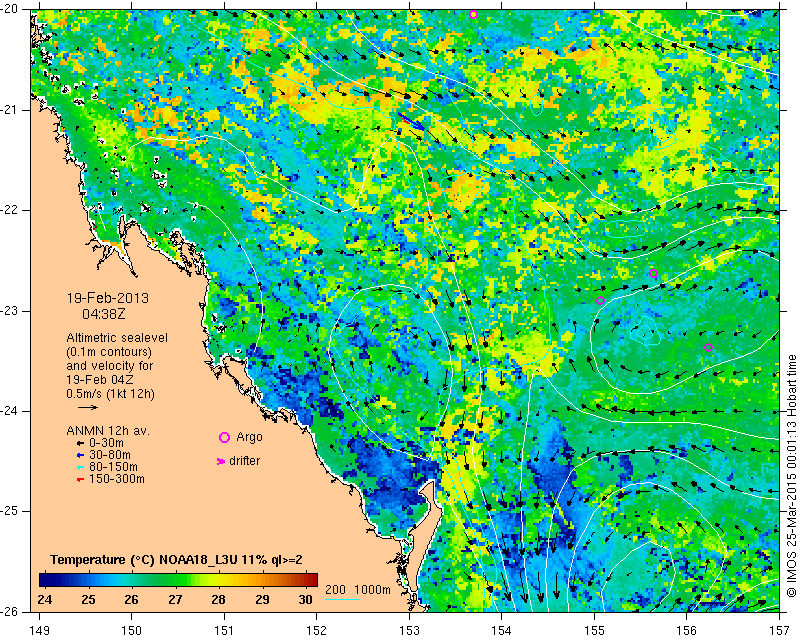The height and width of the screenshot is (640, 800).
Task: Click the magenta Argo legend circle
Action: [224, 437]
